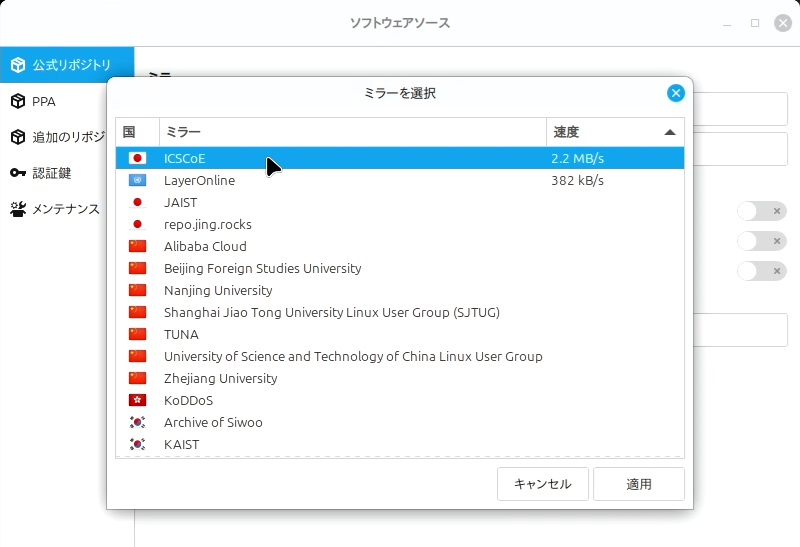Sort list by 国 column header
800x547 pixels.
pyautogui.click(x=137, y=132)
